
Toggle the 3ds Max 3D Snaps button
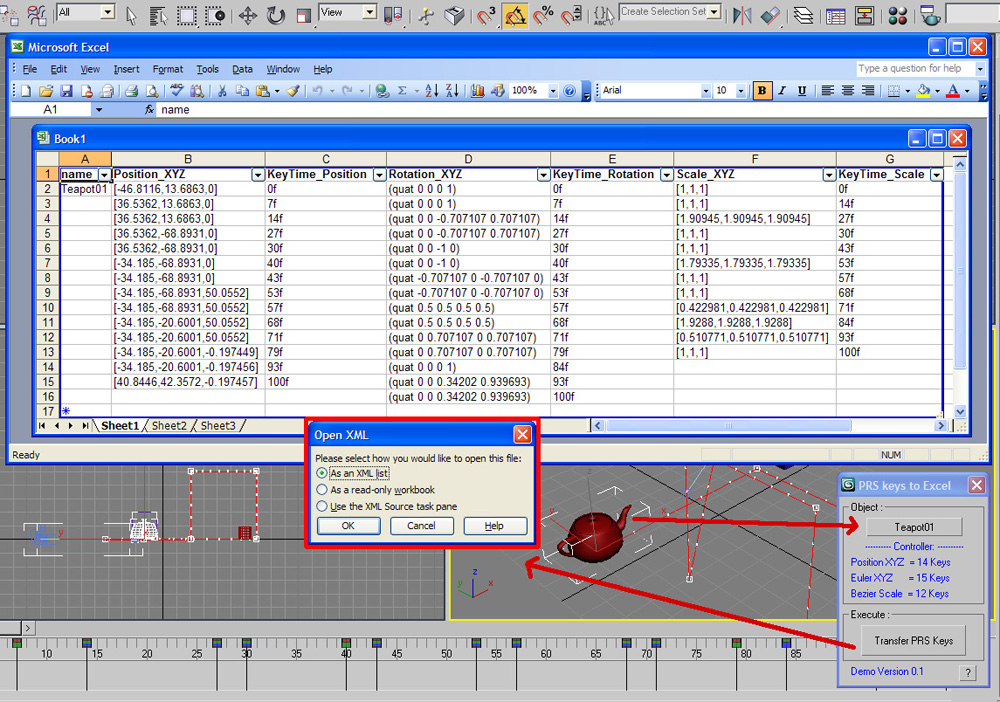486,15
